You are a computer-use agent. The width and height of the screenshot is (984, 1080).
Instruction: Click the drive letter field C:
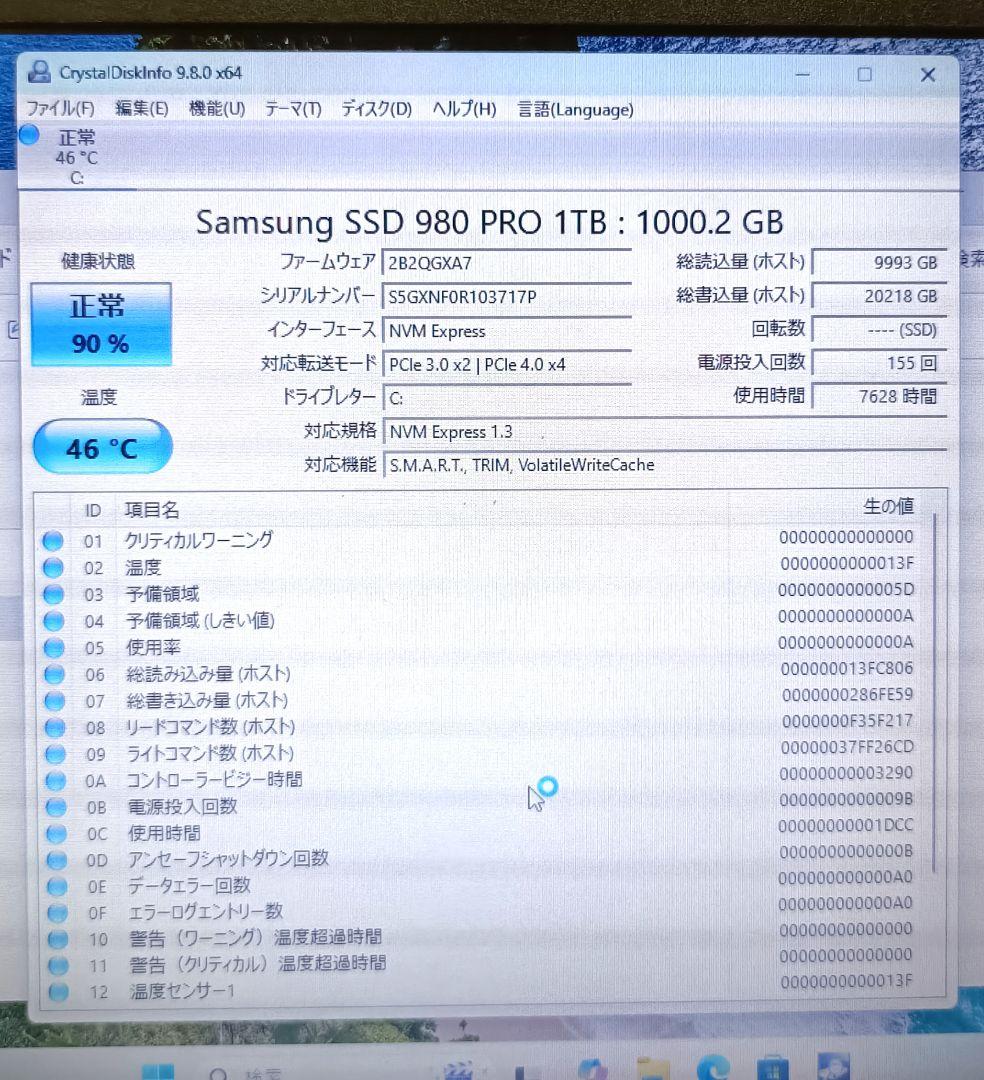[x=507, y=398]
